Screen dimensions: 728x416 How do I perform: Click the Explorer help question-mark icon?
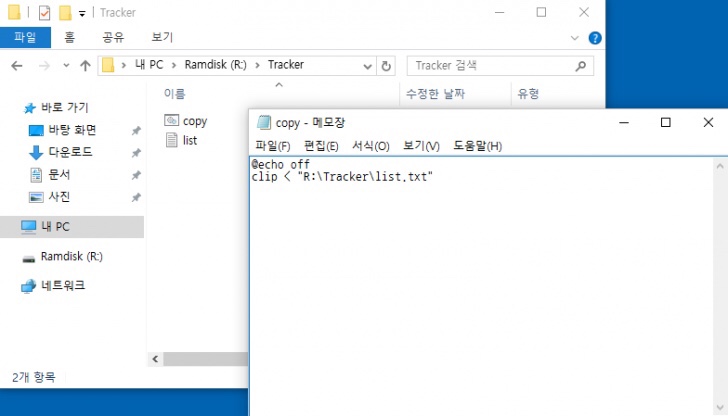pyautogui.click(x=595, y=38)
